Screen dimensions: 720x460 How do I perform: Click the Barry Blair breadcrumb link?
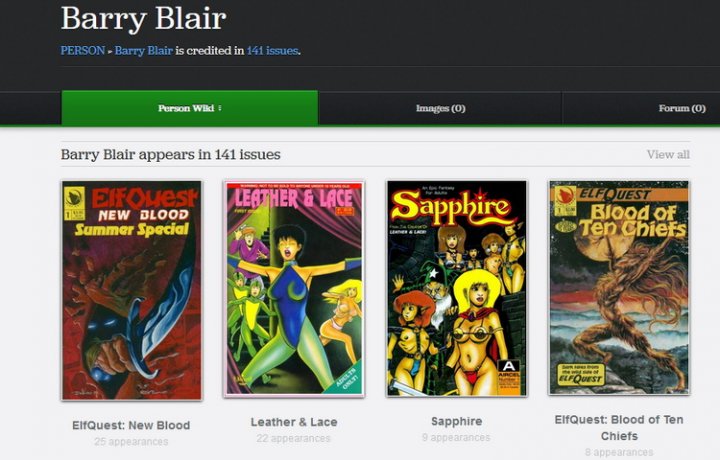144,50
